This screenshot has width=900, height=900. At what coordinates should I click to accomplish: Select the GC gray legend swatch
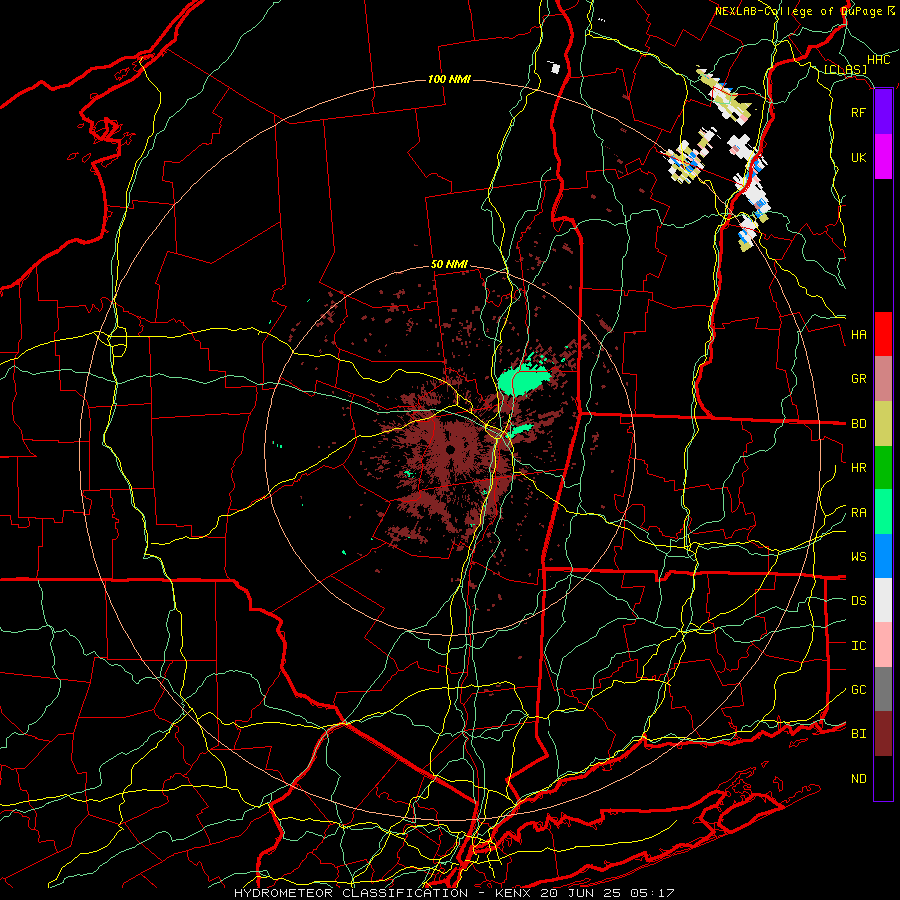click(x=883, y=689)
